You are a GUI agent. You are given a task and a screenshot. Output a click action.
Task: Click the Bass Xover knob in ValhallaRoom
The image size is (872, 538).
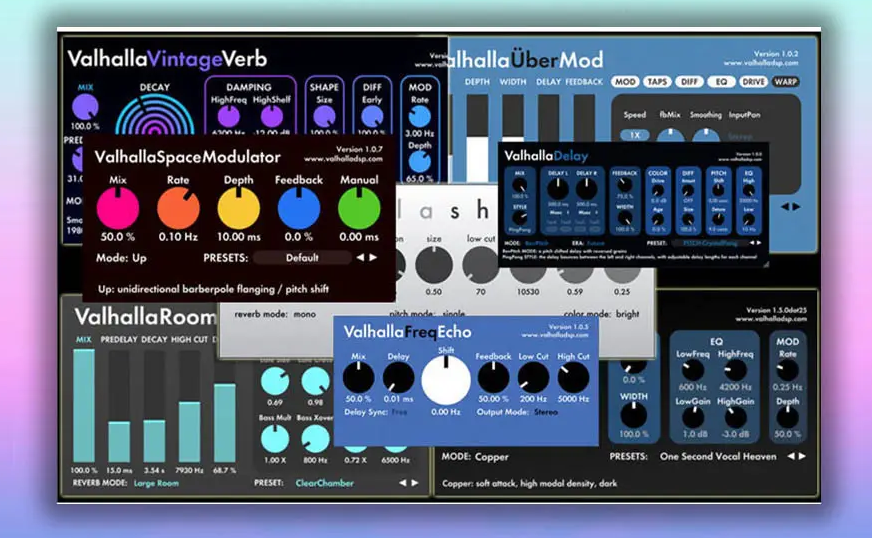click(315, 439)
